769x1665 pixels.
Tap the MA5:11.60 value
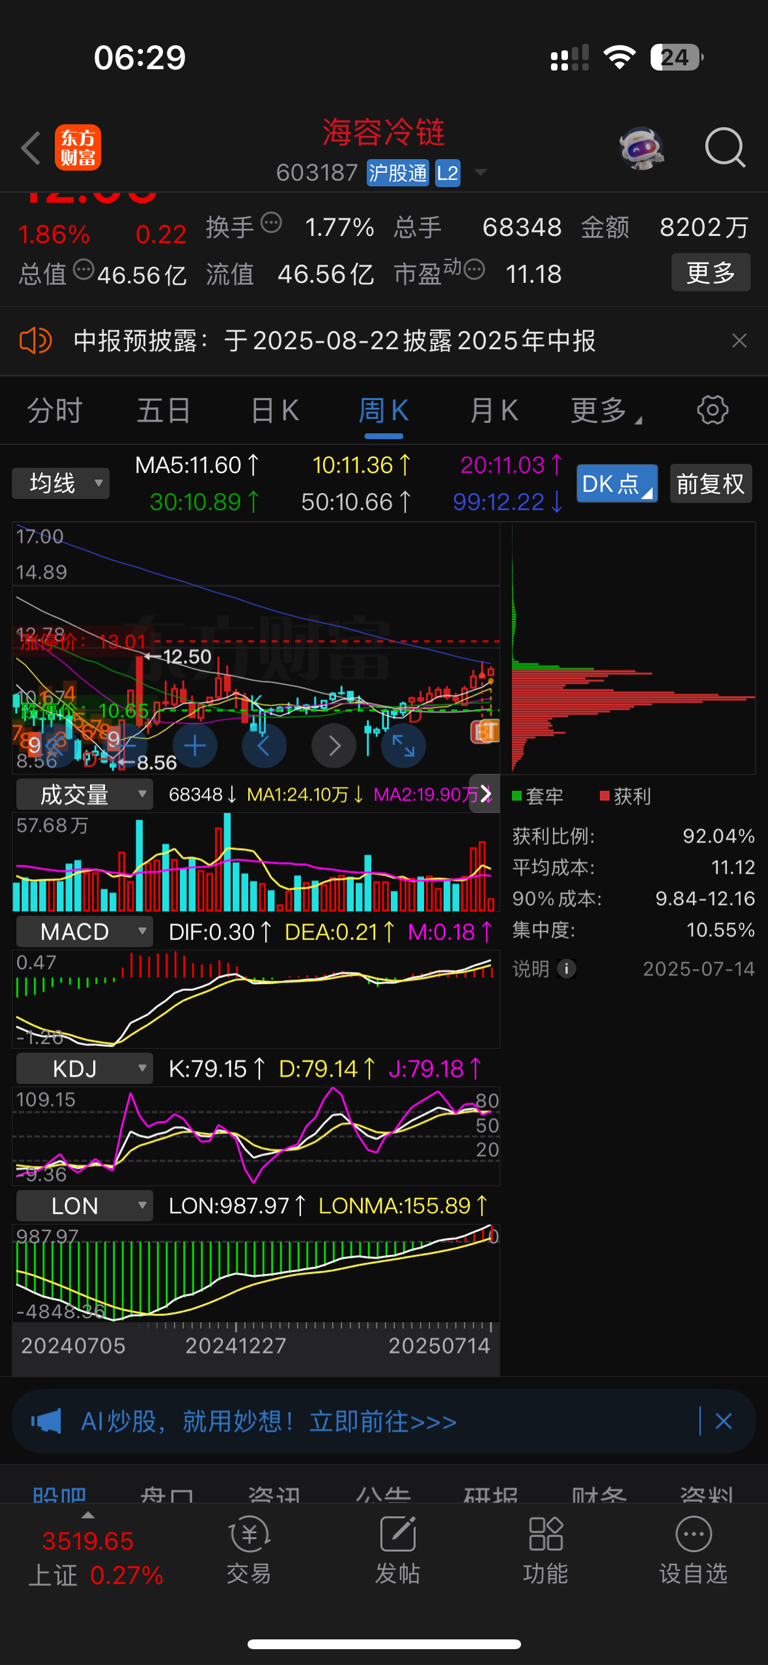pyautogui.click(x=197, y=465)
